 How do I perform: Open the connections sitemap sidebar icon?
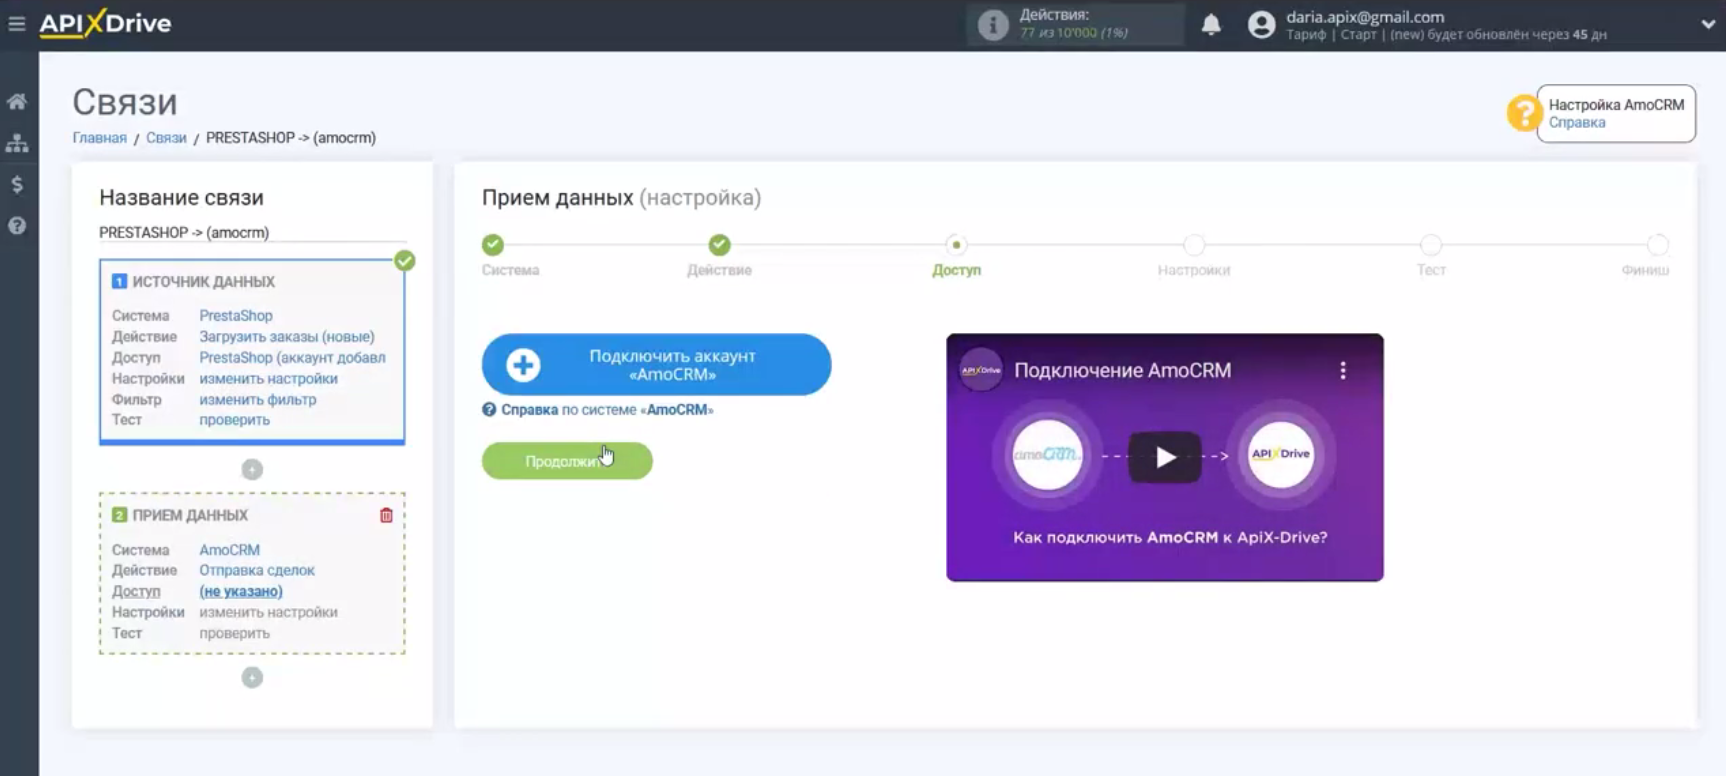(x=17, y=143)
